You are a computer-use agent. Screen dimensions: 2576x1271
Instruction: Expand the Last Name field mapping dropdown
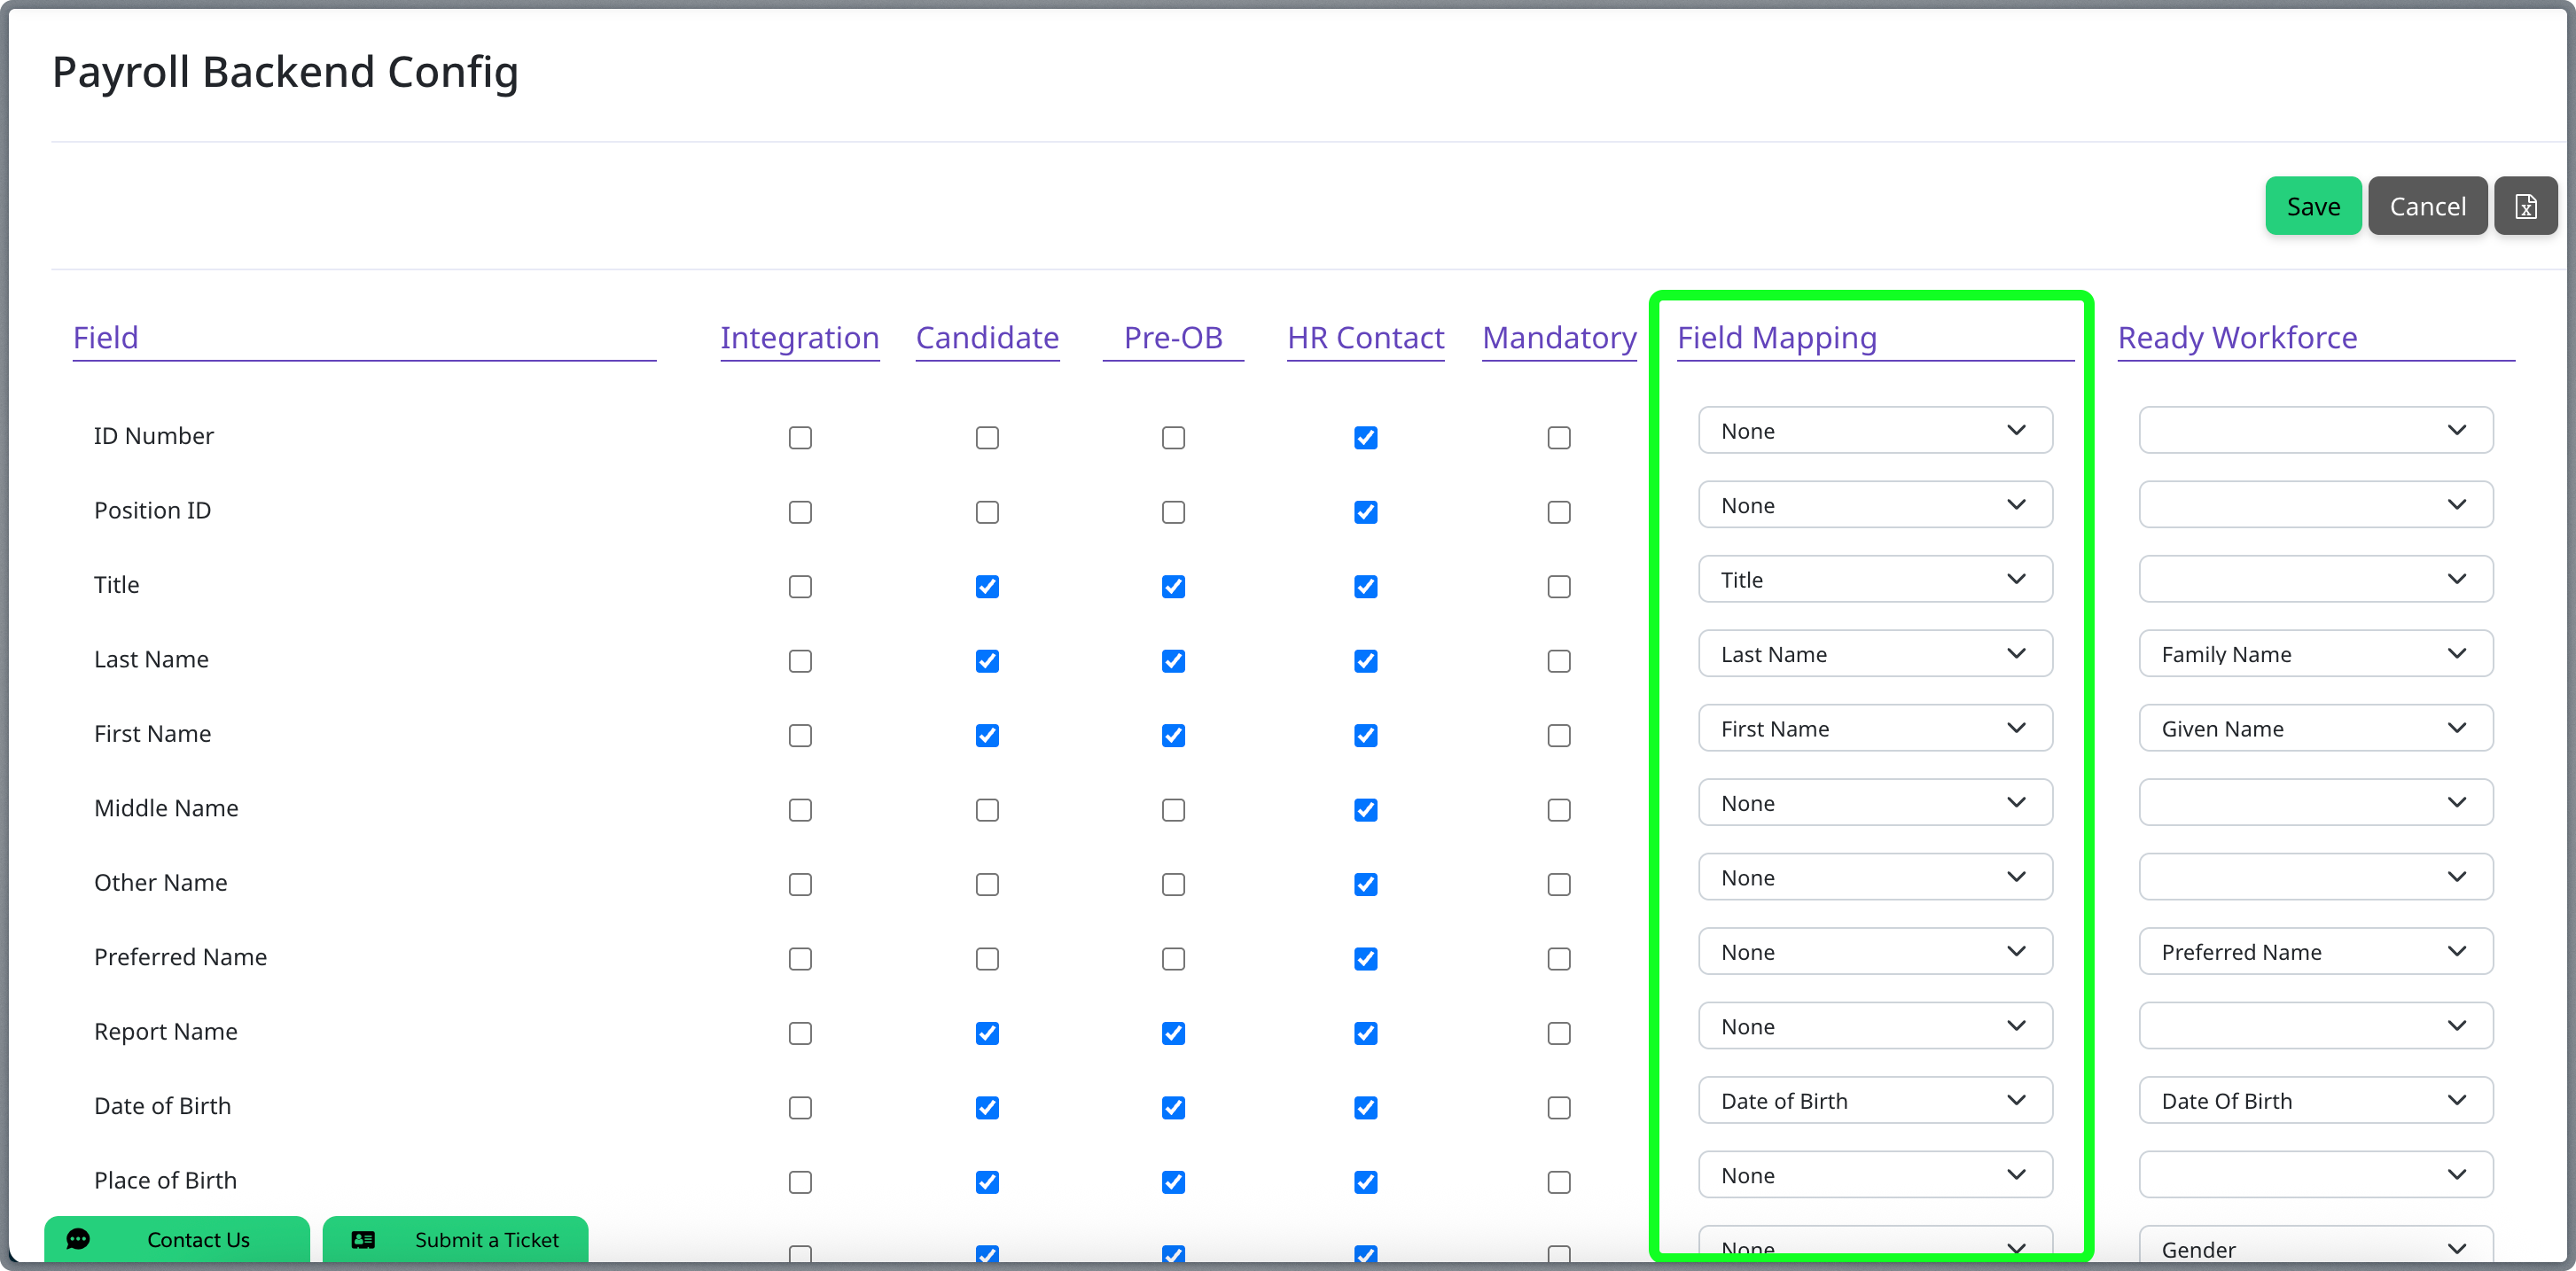[1874, 654]
